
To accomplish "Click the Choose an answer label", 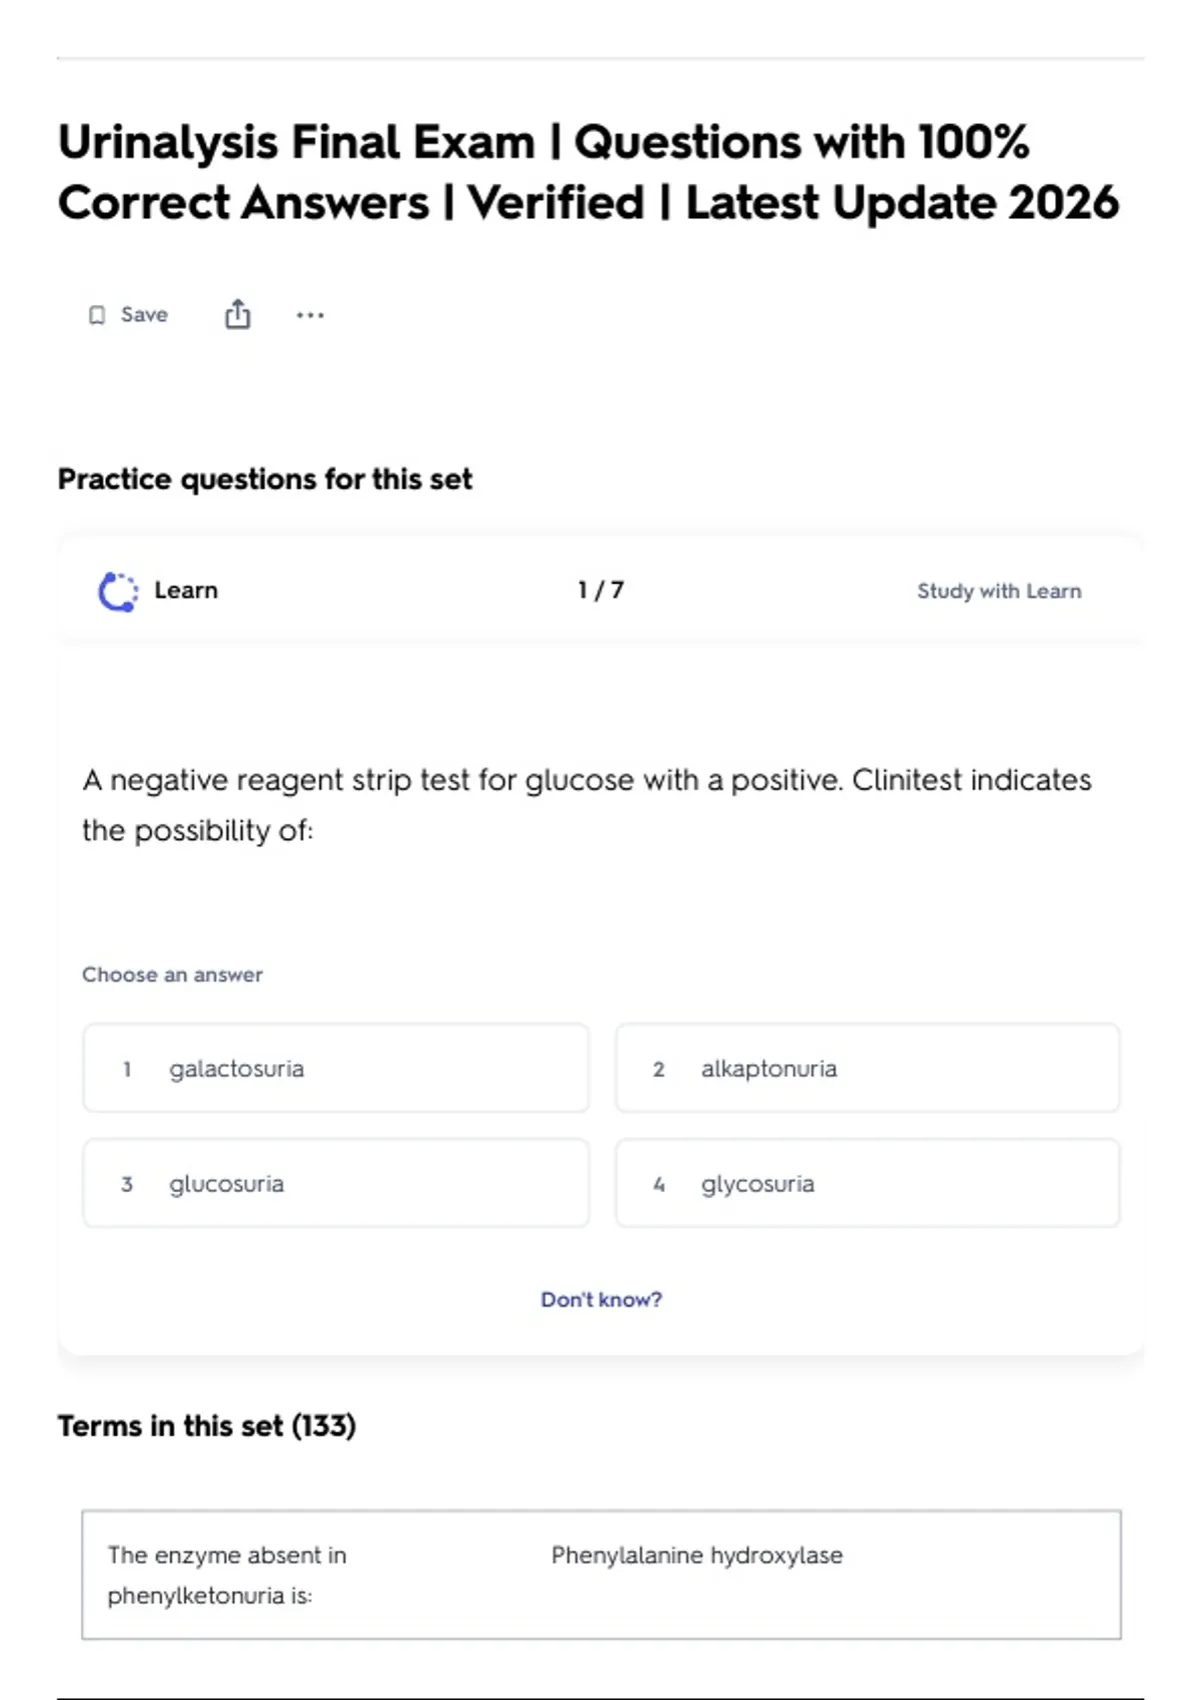I will [x=172, y=974].
